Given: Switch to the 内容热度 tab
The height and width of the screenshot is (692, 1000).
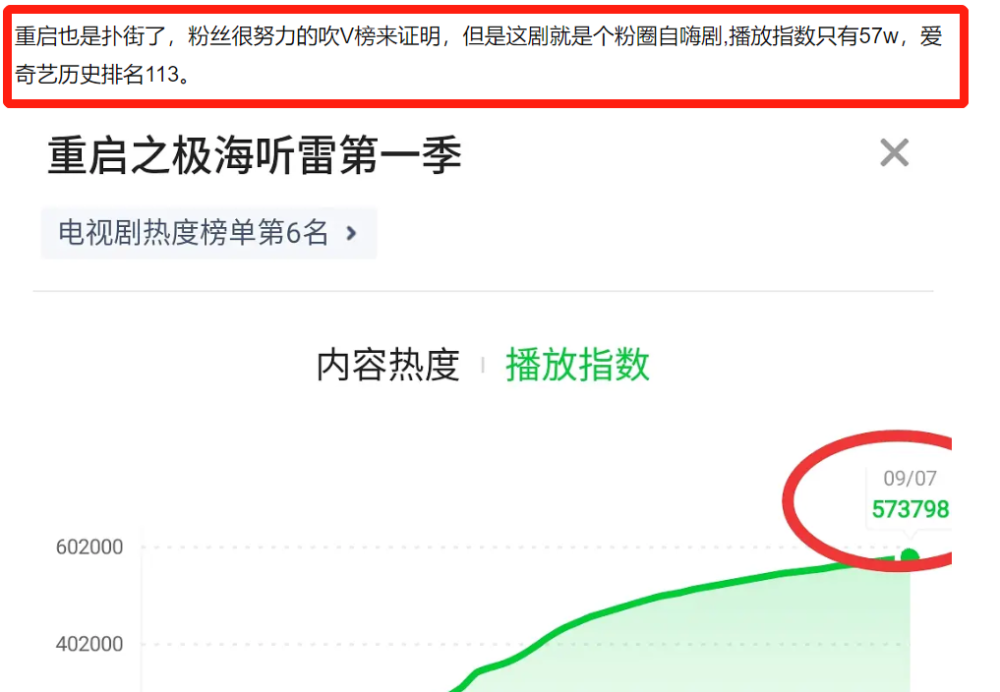Looking at the screenshot, I should [x=388, y=365].
